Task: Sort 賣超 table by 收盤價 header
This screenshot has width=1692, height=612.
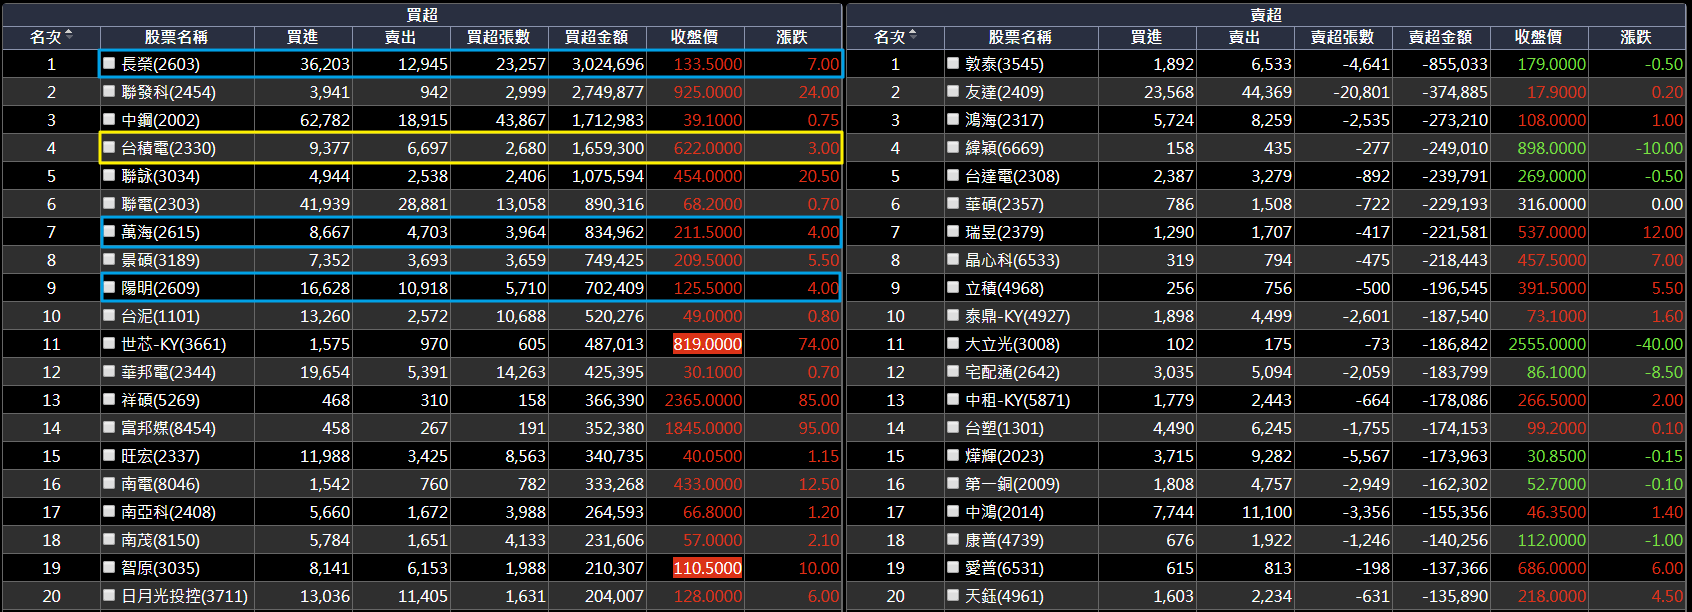Action: click(x=1539, y=37)
